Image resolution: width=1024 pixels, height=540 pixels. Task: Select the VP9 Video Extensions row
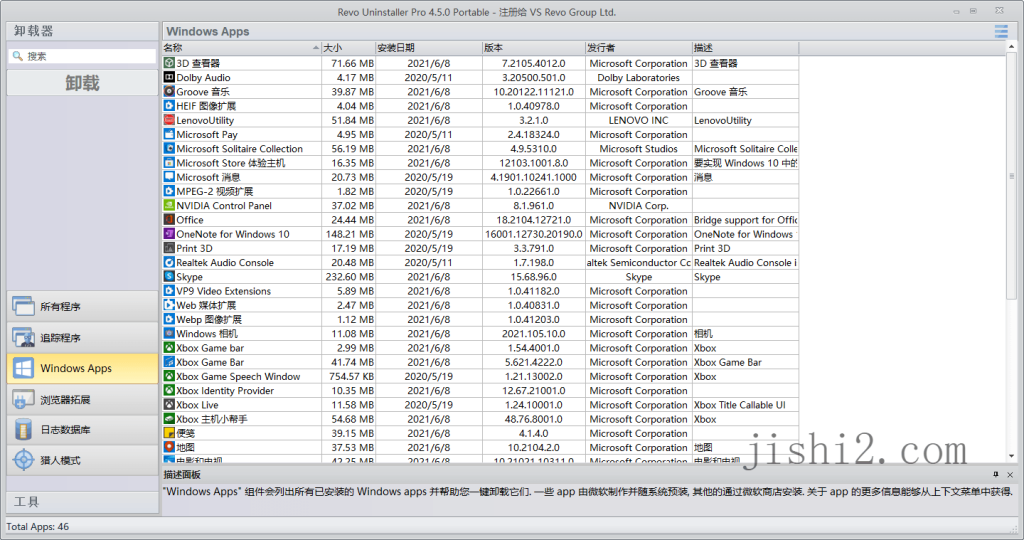[480, 291]
